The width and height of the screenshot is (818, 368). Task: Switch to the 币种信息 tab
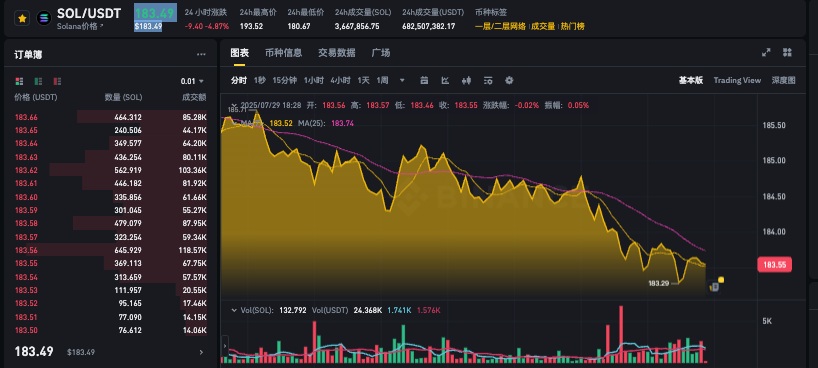pos(283,53)
